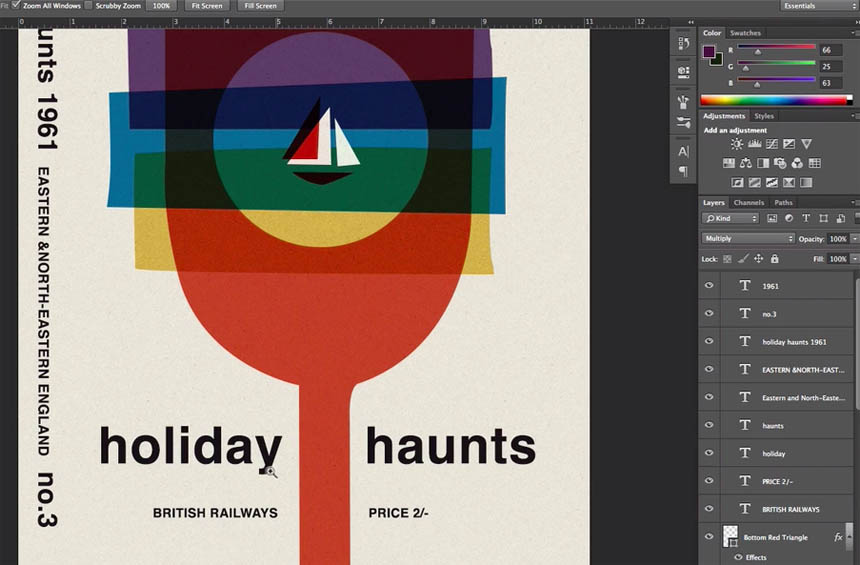860x565 pixels.
Task: Add a Levels adjustment
Action: pos(755,144)
